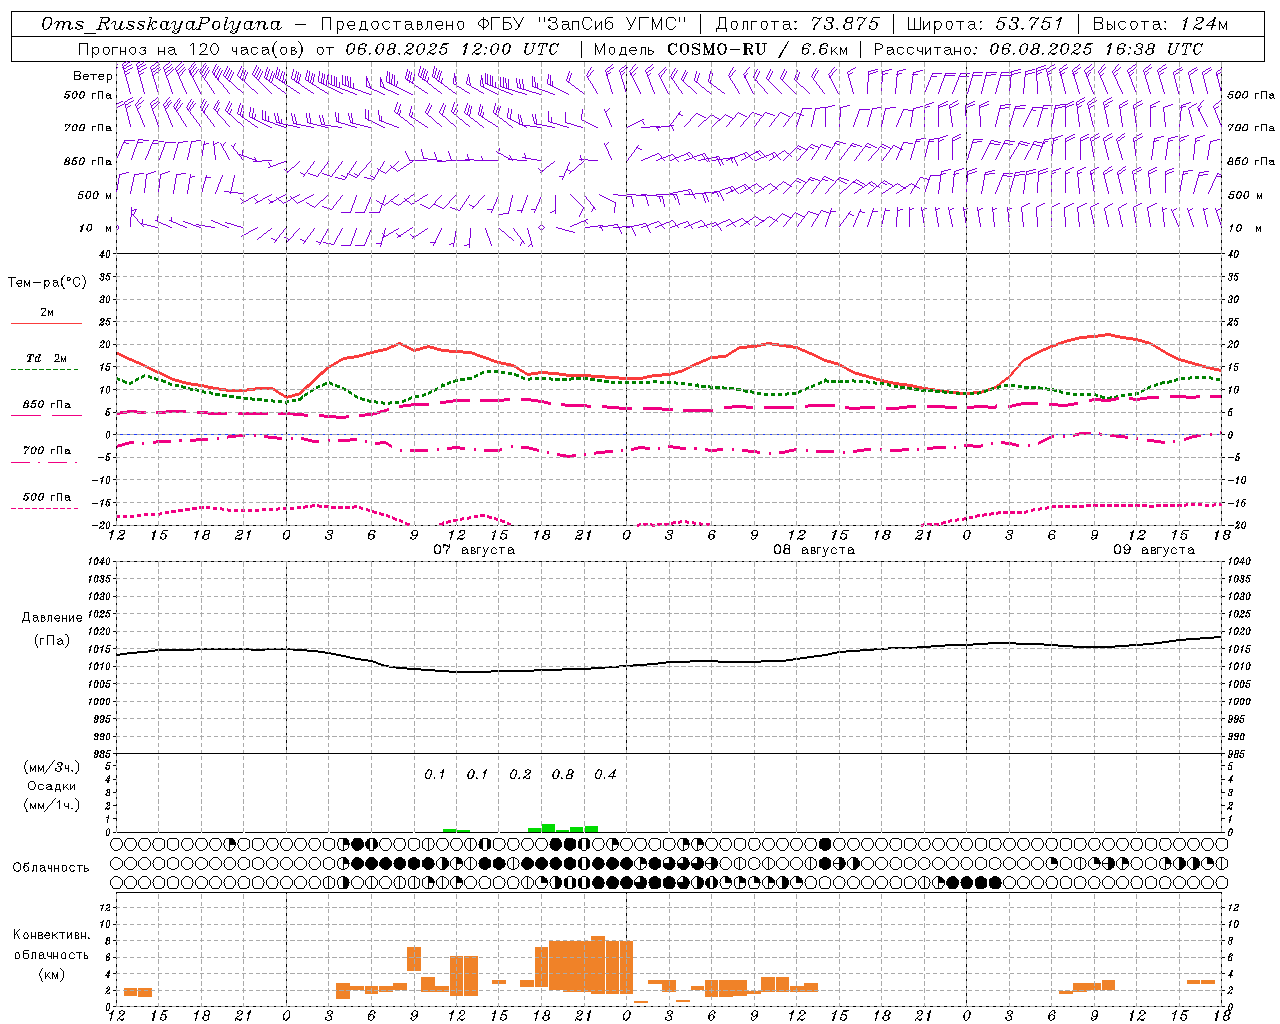Click the 0.2 three-hour precipitation value
The height and width of the screenshot is (1024, 1280).
520,774
